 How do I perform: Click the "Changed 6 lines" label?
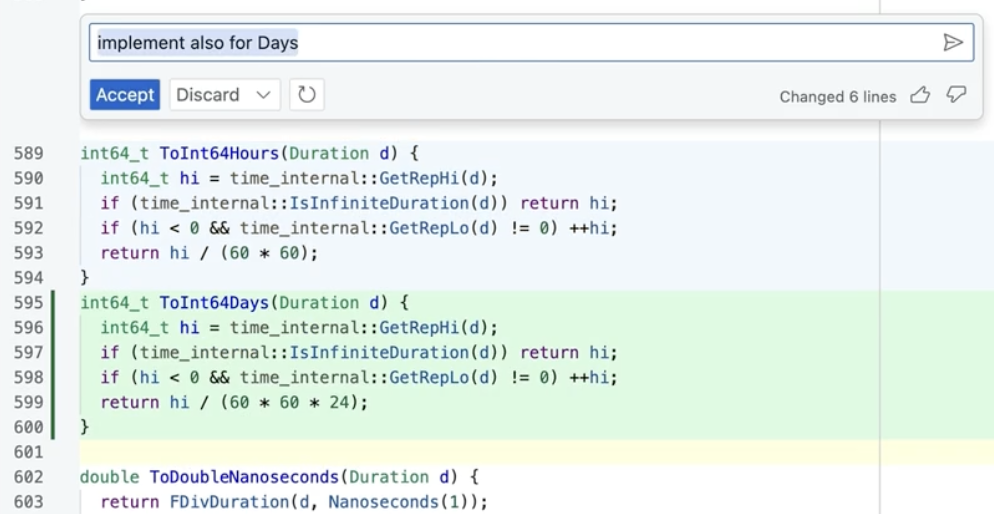(x=838, y=97)
